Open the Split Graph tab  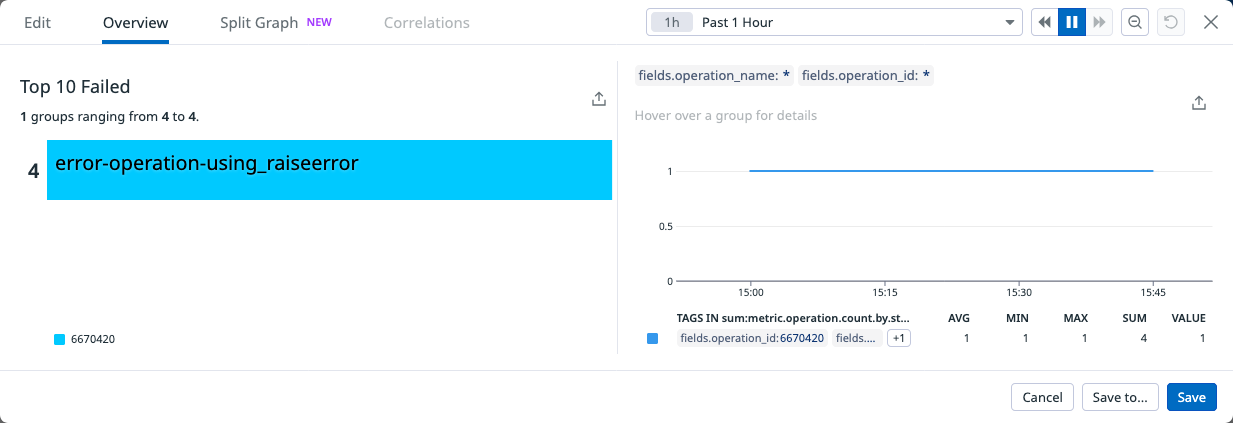coord(259,22)
